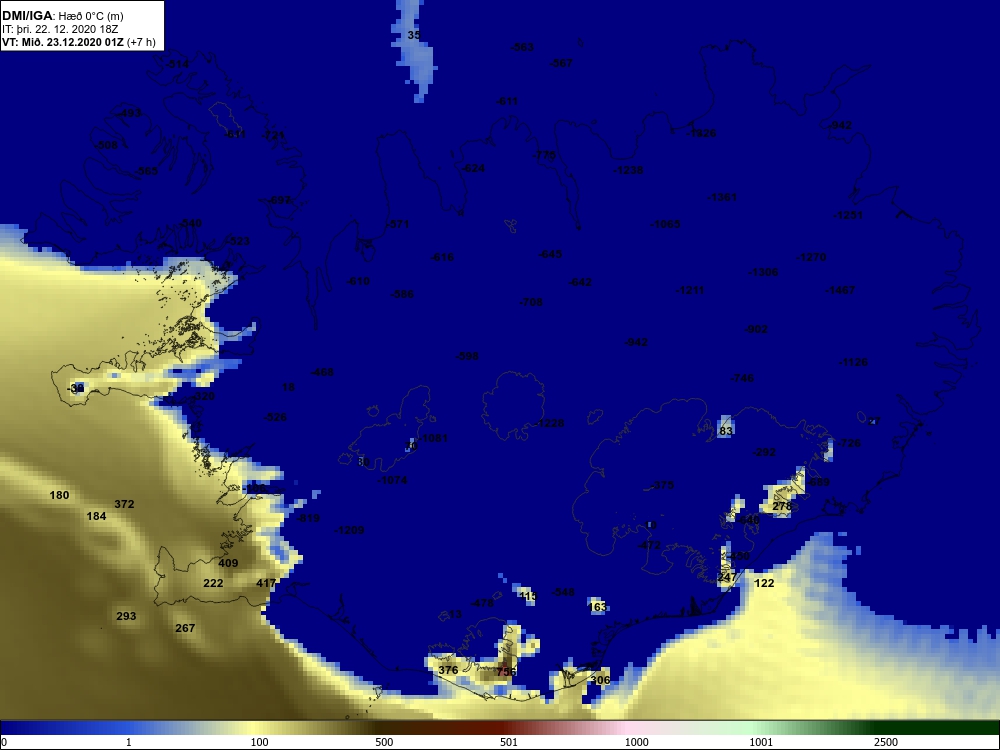Click the map value -493
1000x750 pixels.
click(x=130, y=114)
